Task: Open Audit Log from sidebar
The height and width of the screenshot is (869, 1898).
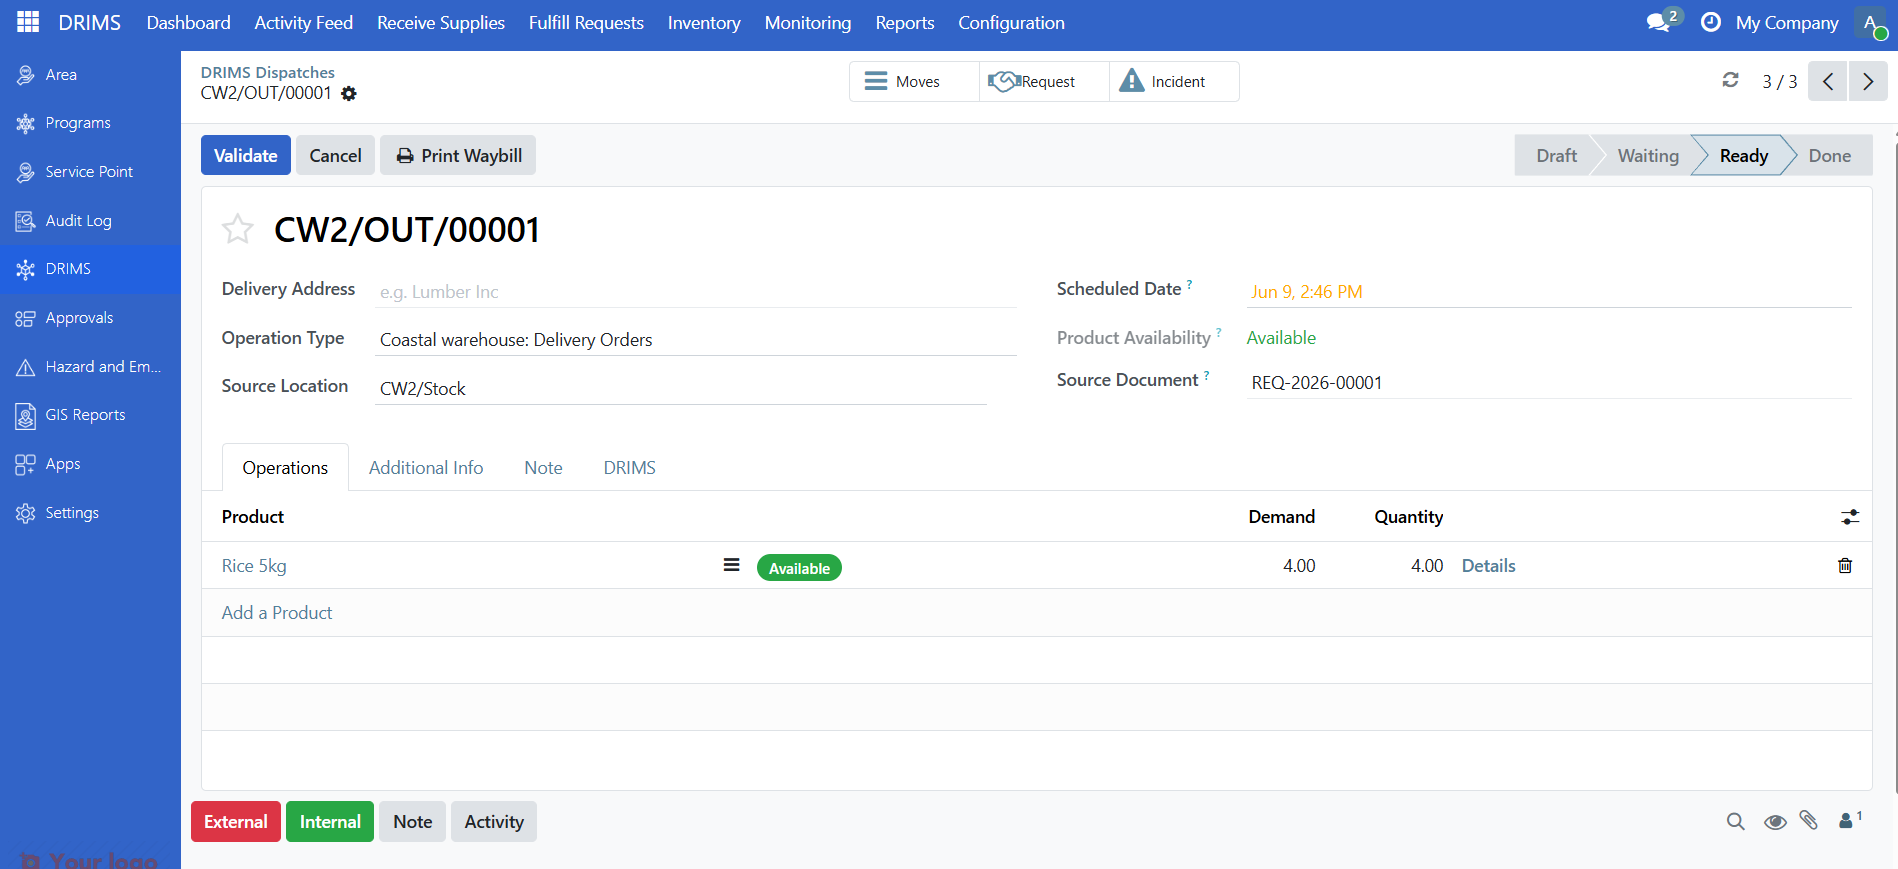Action: coord(90,221)
